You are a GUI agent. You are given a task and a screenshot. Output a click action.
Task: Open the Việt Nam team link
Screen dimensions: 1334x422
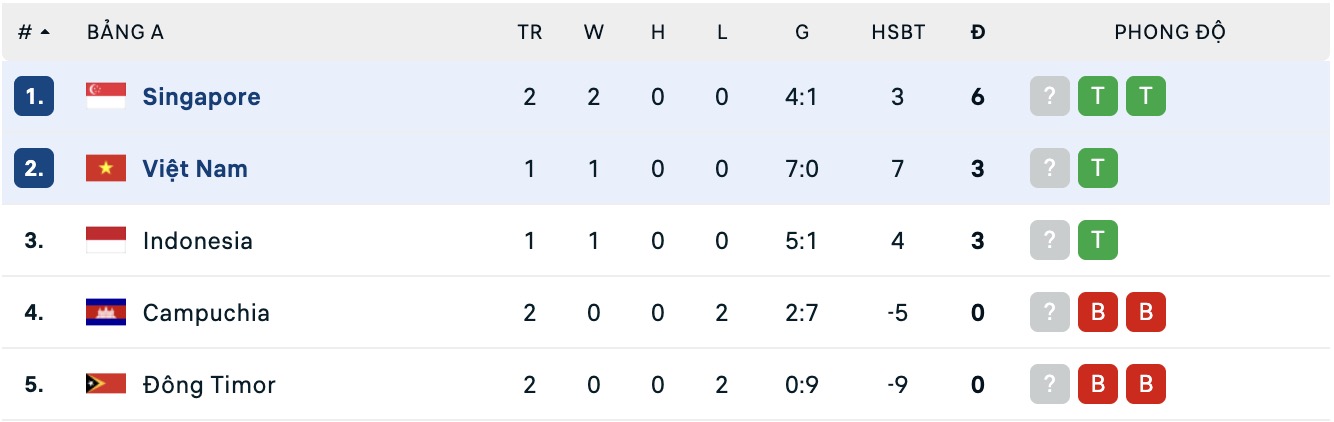pos(195,168)
